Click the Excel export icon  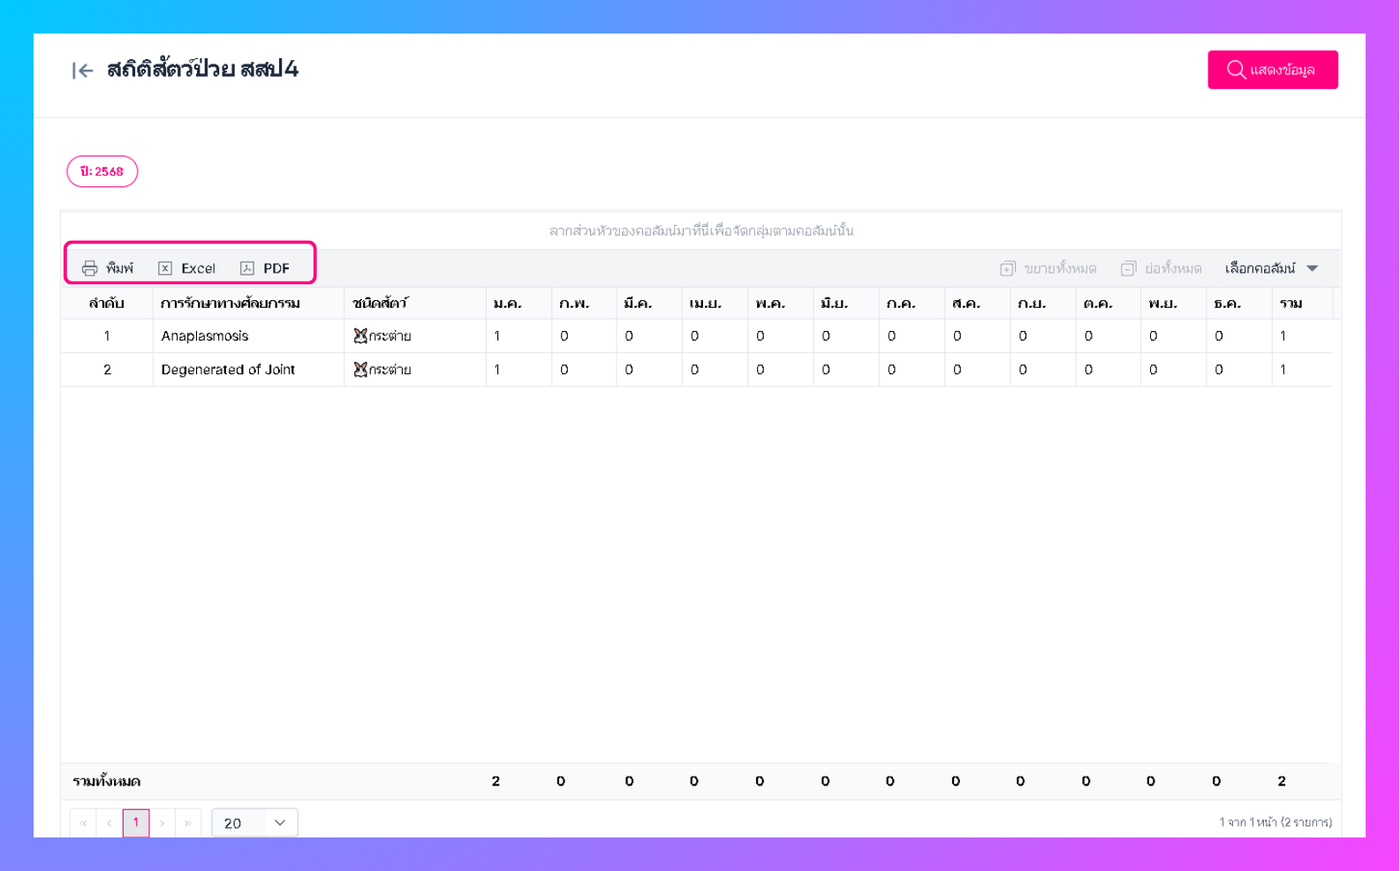165,268
